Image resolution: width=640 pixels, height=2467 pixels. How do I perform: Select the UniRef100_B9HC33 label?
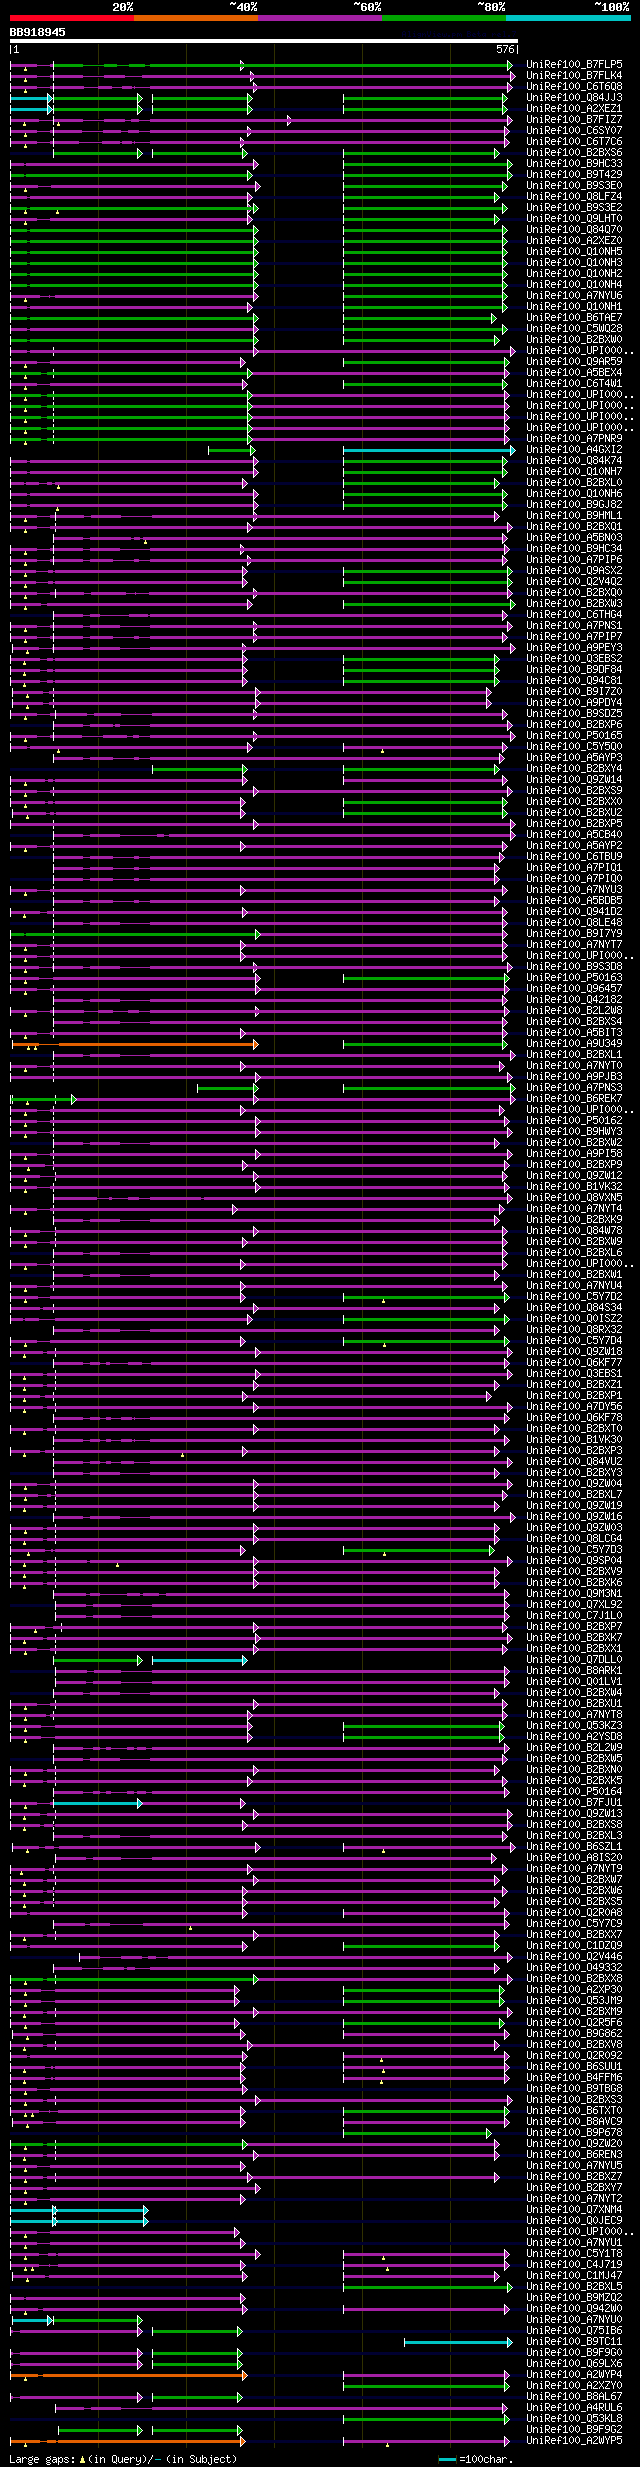(574, 163)
